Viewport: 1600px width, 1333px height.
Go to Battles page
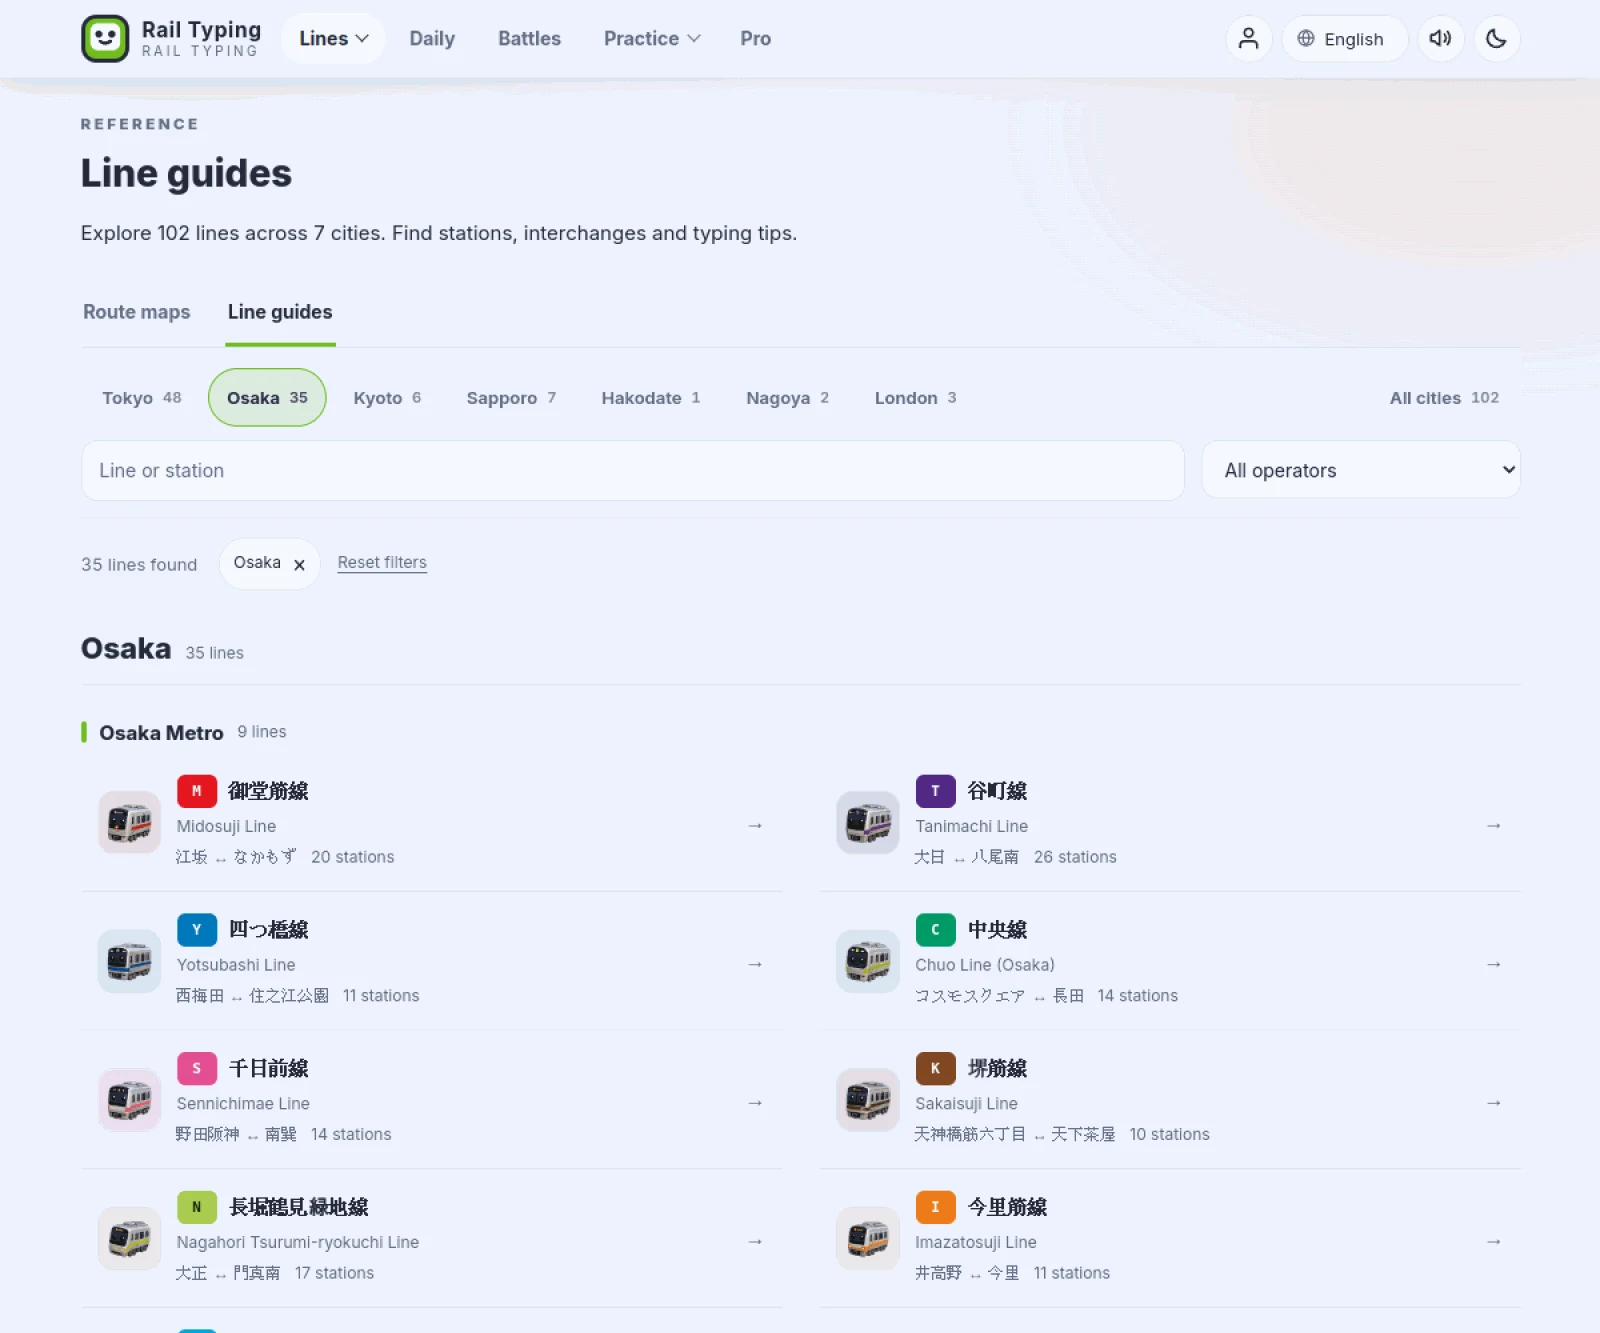529,39
